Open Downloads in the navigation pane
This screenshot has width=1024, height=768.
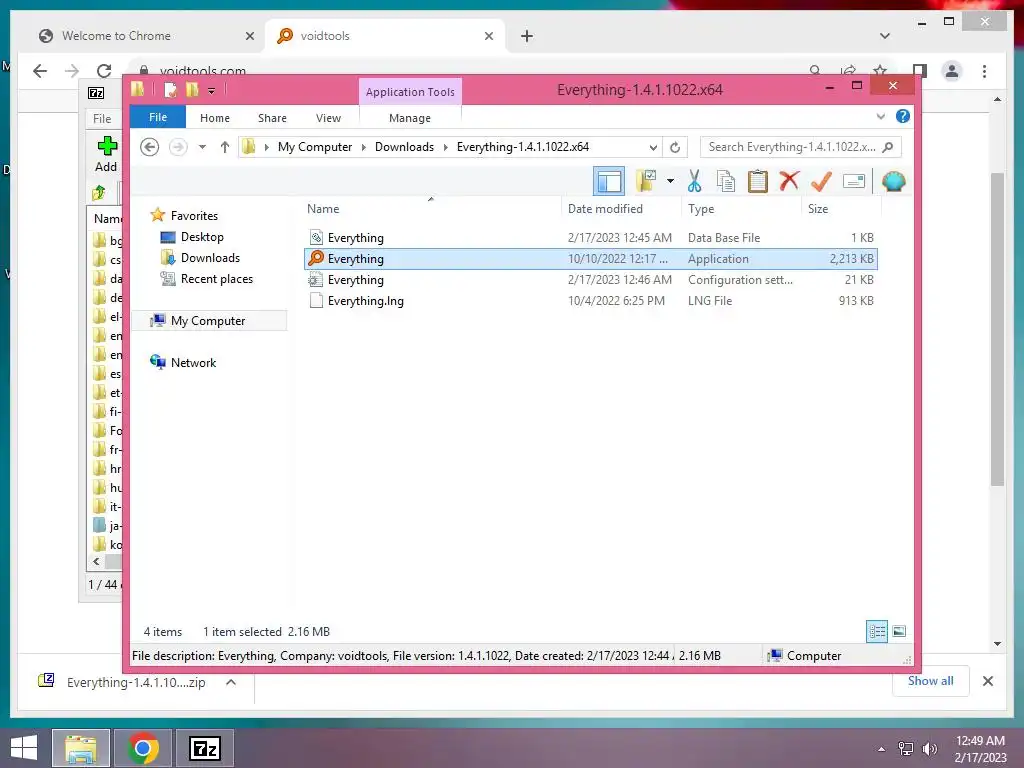[x=210, y=257]
